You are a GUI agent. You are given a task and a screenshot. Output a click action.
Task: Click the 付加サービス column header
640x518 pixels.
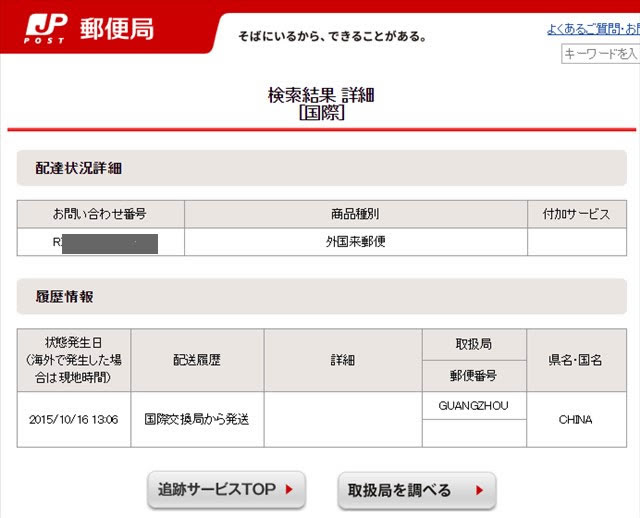click(x=577, y=214)
